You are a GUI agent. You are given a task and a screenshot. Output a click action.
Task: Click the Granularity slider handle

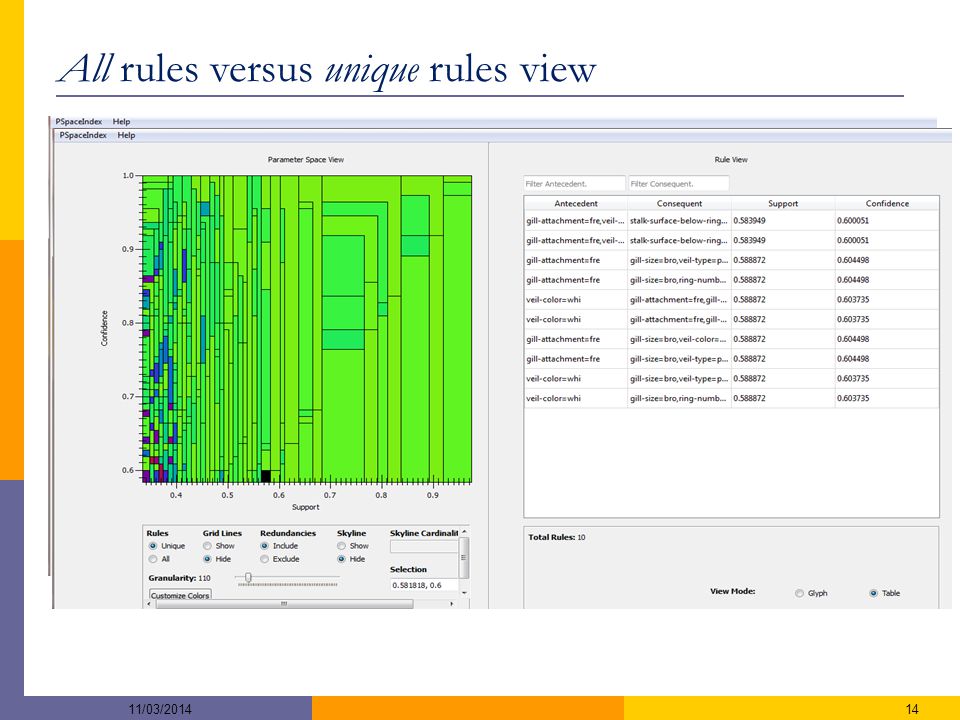coord(248,577)
